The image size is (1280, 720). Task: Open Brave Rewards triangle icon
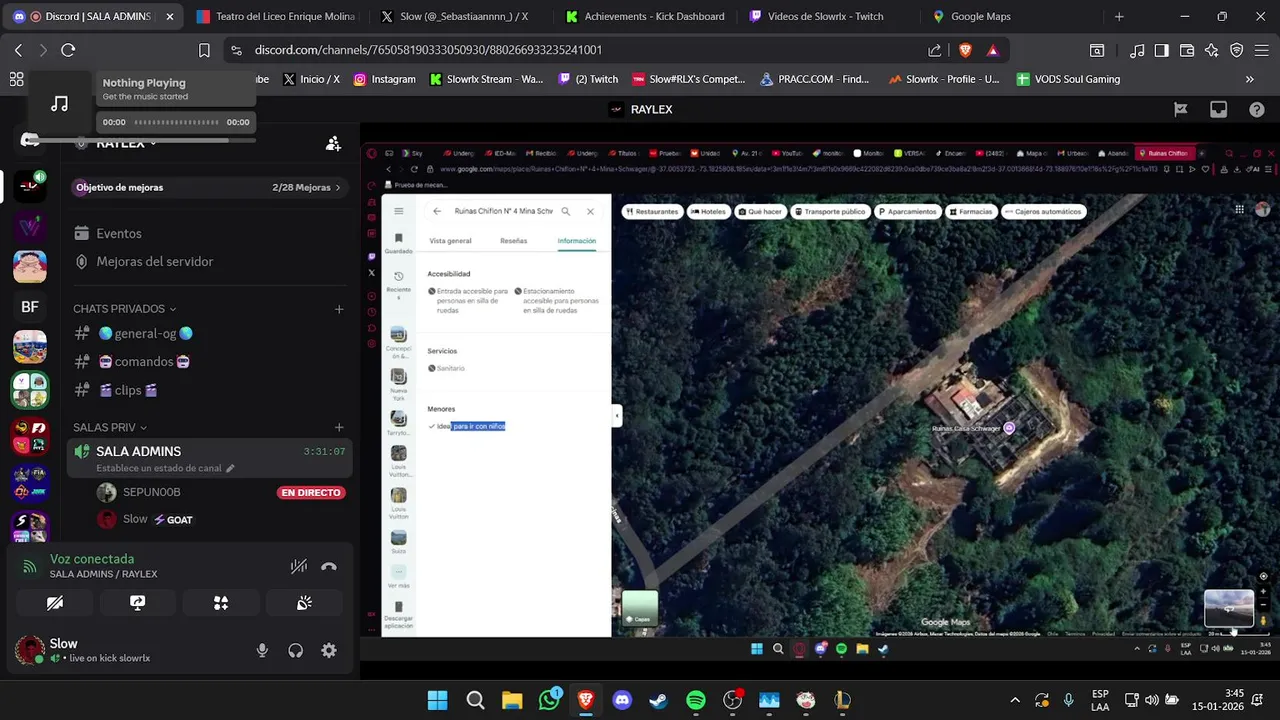click(x=992, y=50)
